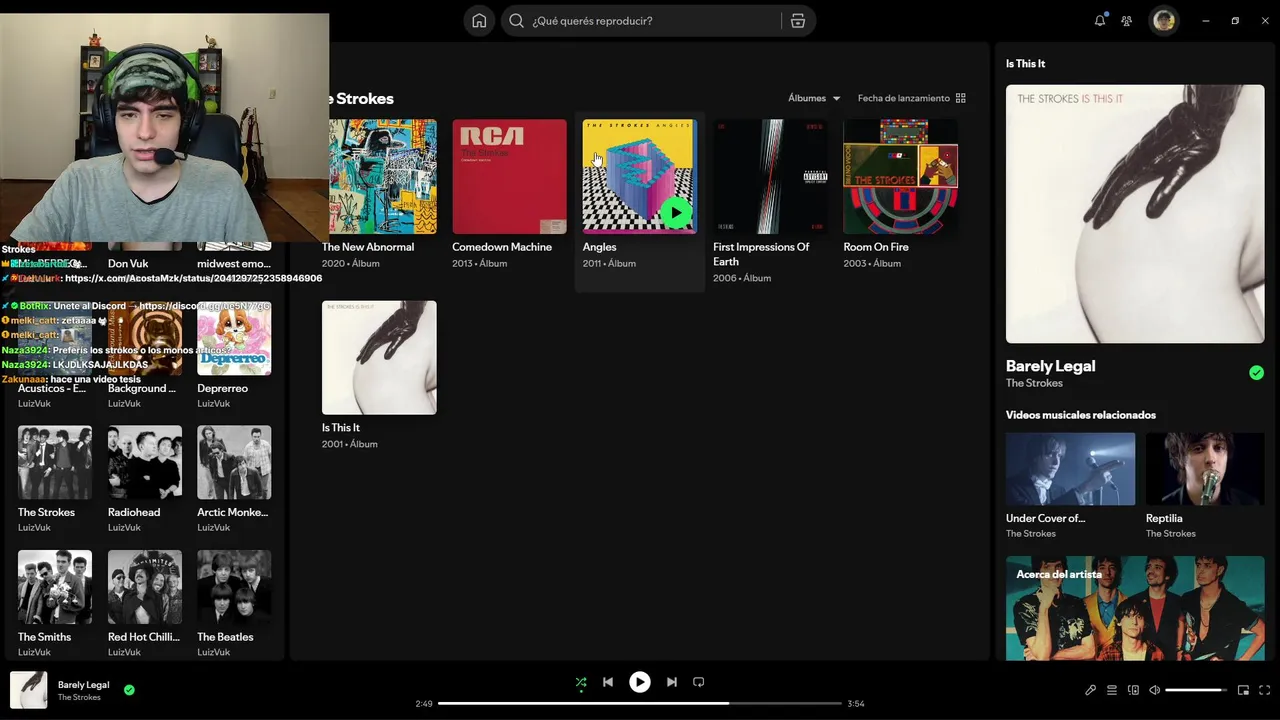
Task: Skip to next track
Action: 672,682
